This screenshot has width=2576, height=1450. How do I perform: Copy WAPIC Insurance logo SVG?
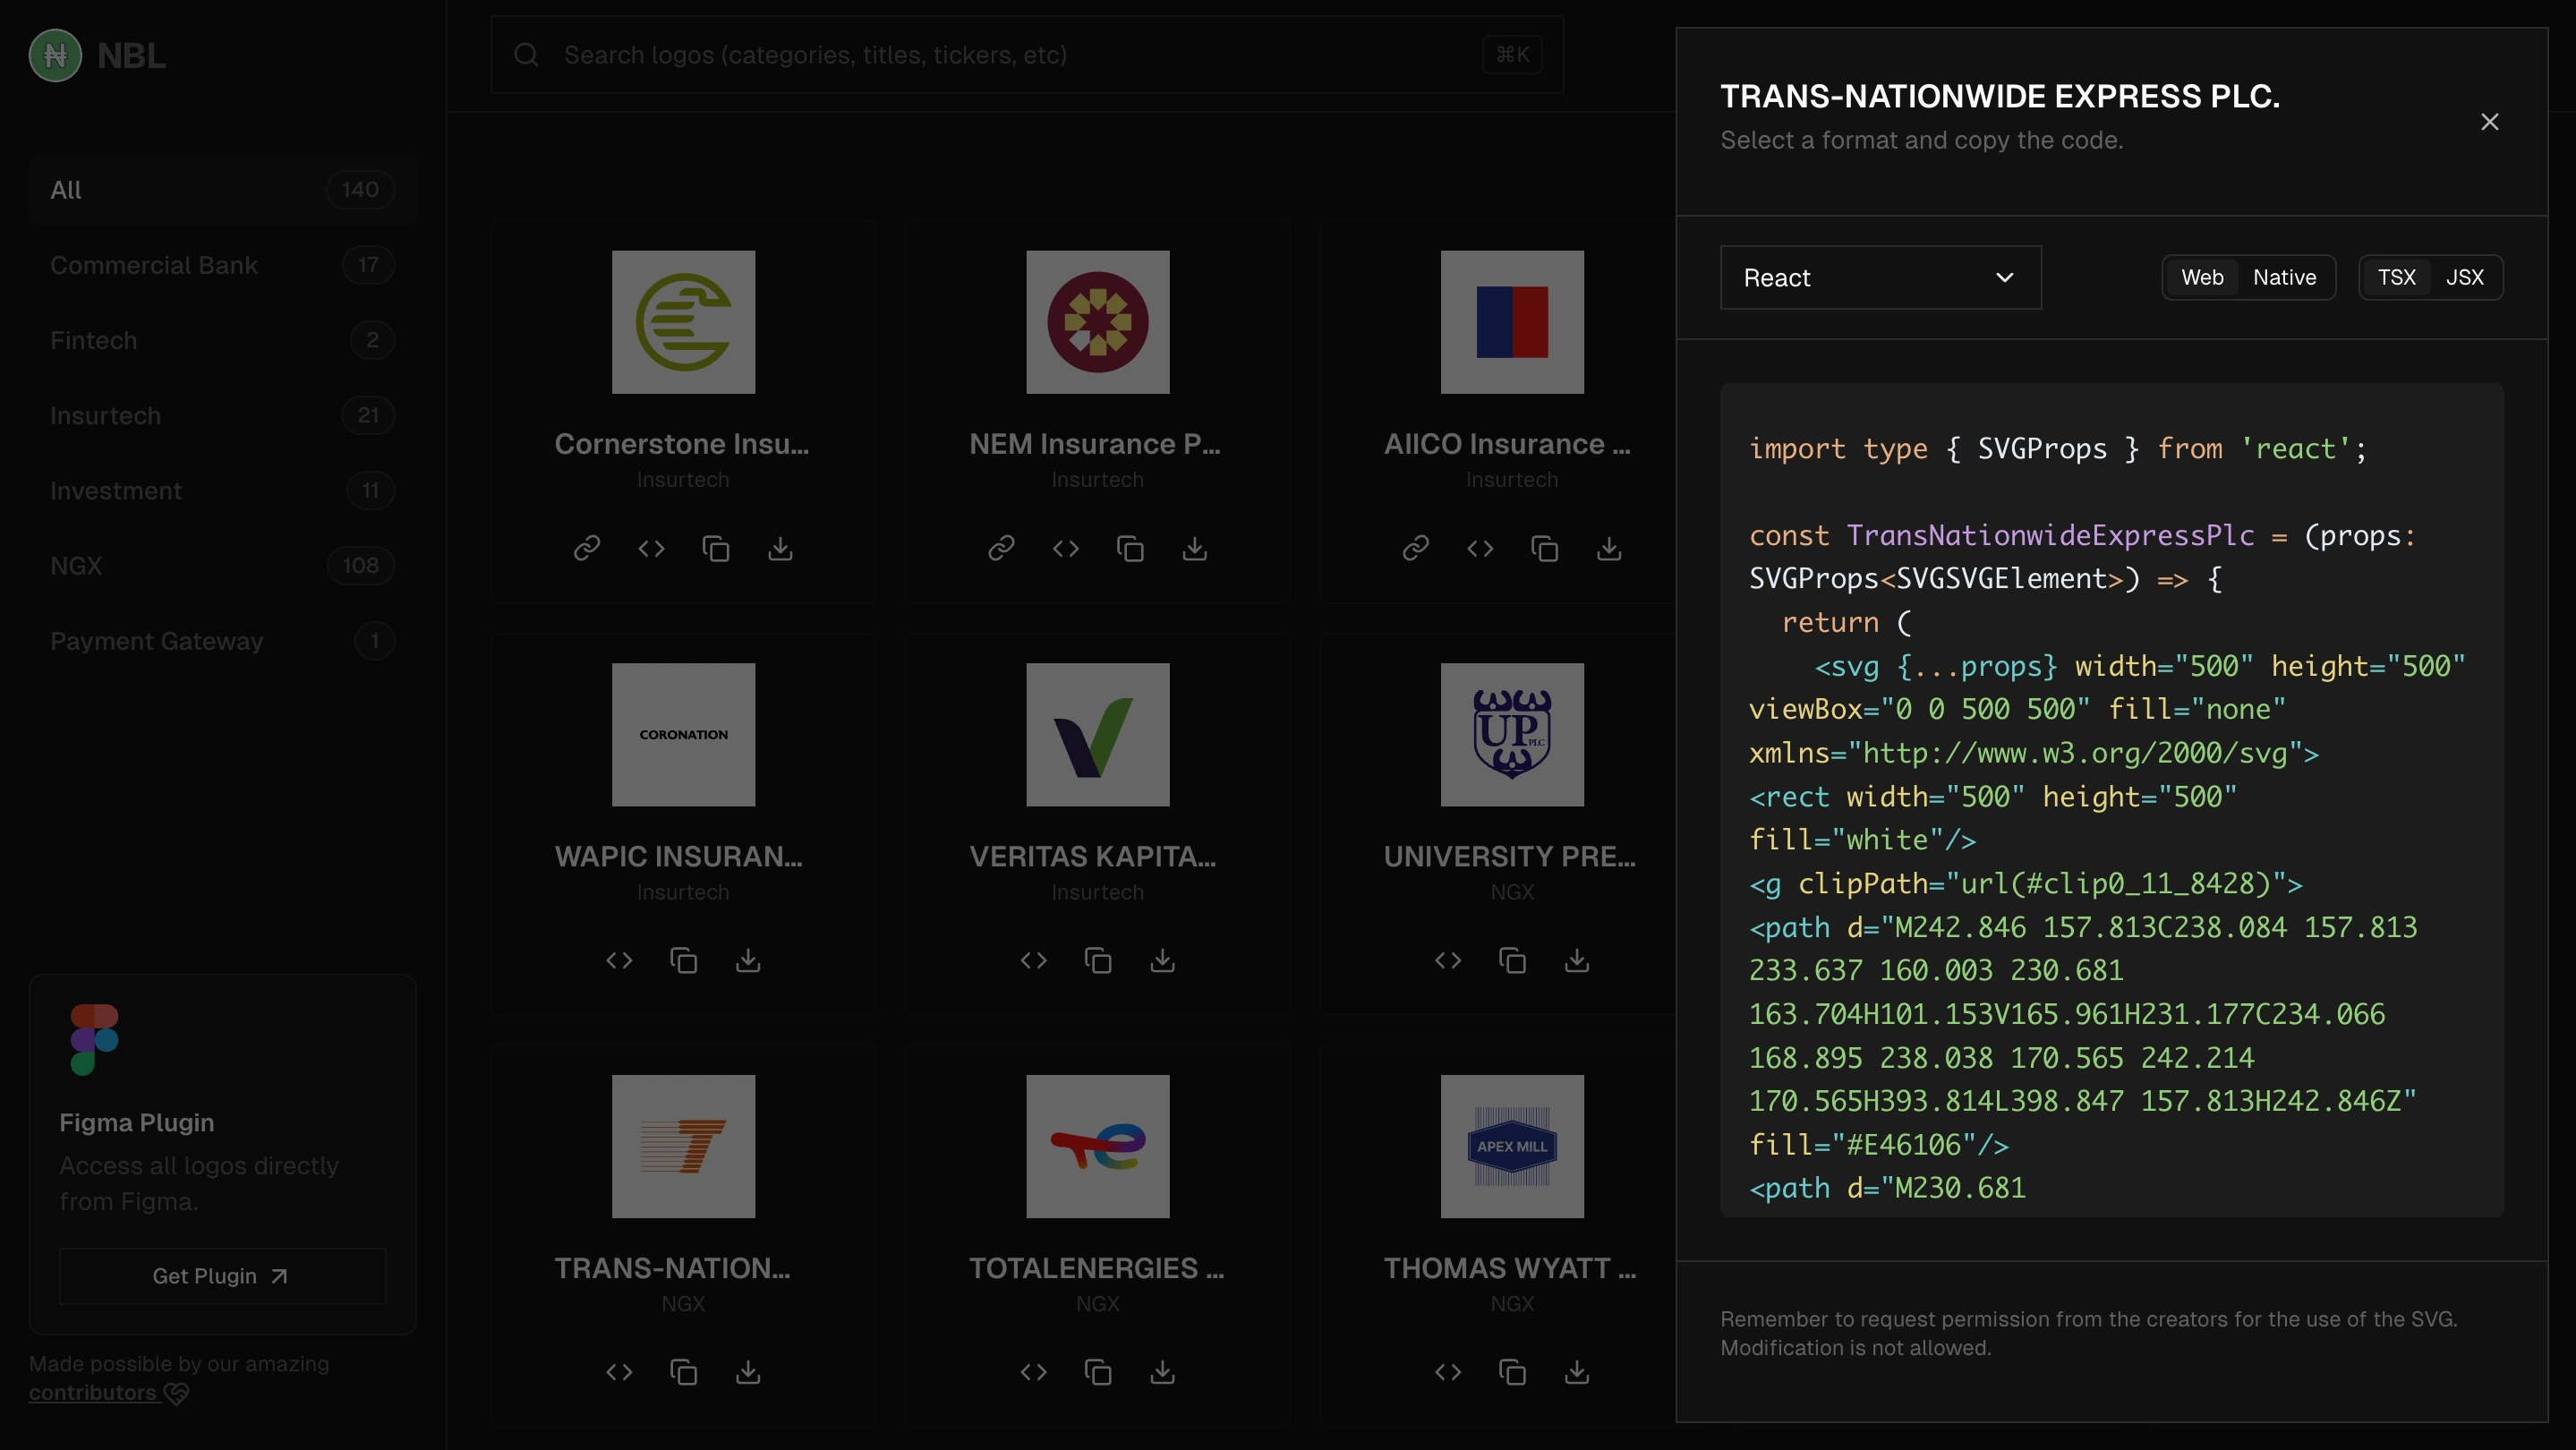(x=683, y=960)
